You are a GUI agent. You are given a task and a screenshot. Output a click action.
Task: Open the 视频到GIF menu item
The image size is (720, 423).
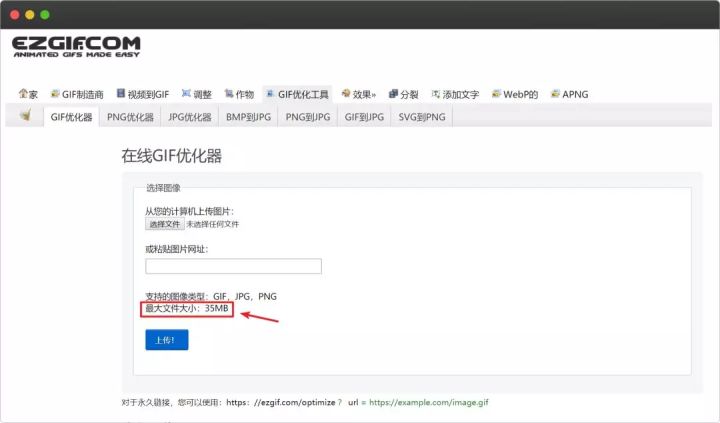[143, 94]
